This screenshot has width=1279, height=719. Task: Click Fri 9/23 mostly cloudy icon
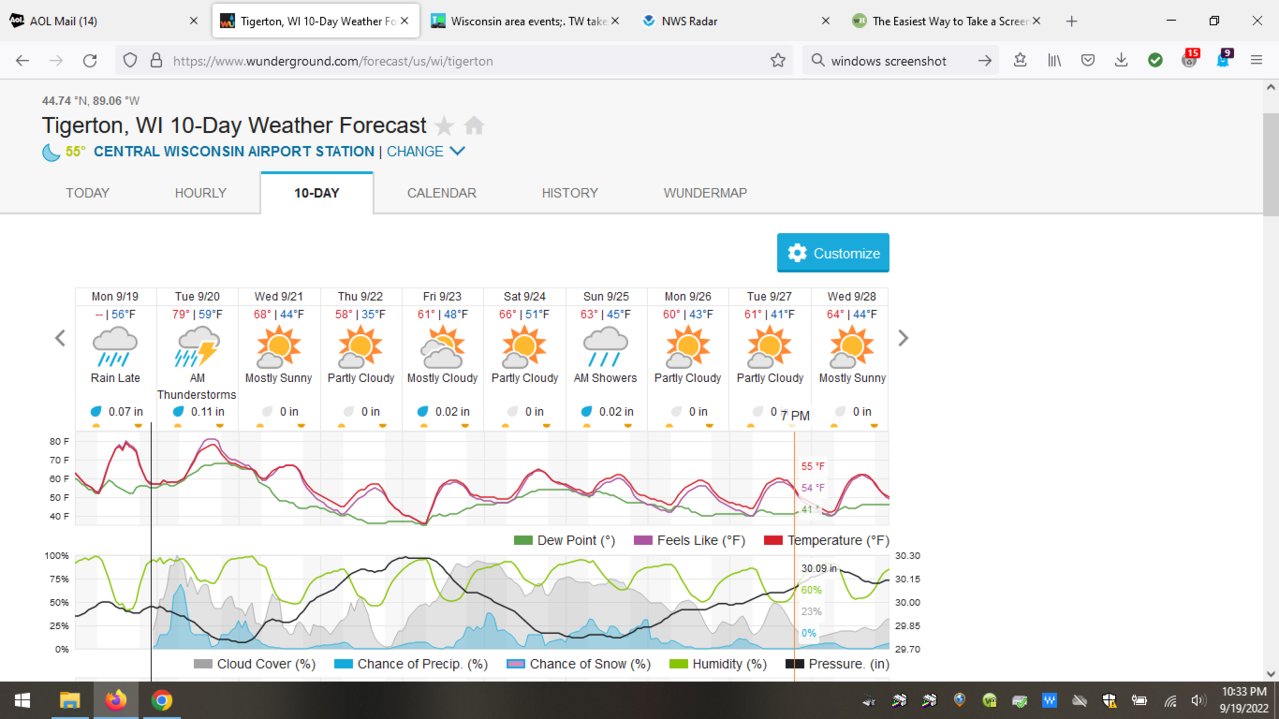(x=442, y=347)
